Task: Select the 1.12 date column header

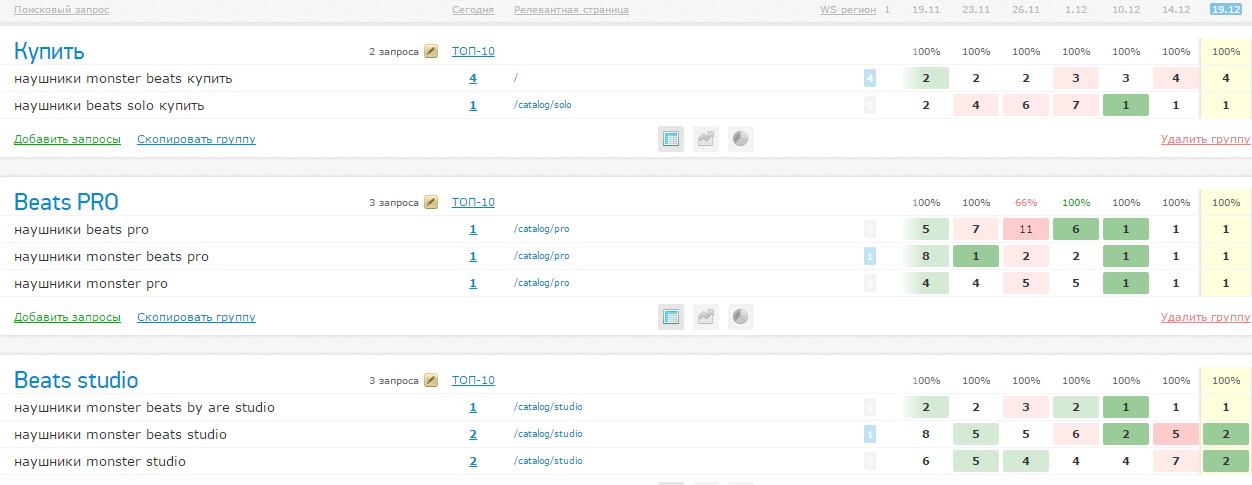Action: tap(1076, 10)
